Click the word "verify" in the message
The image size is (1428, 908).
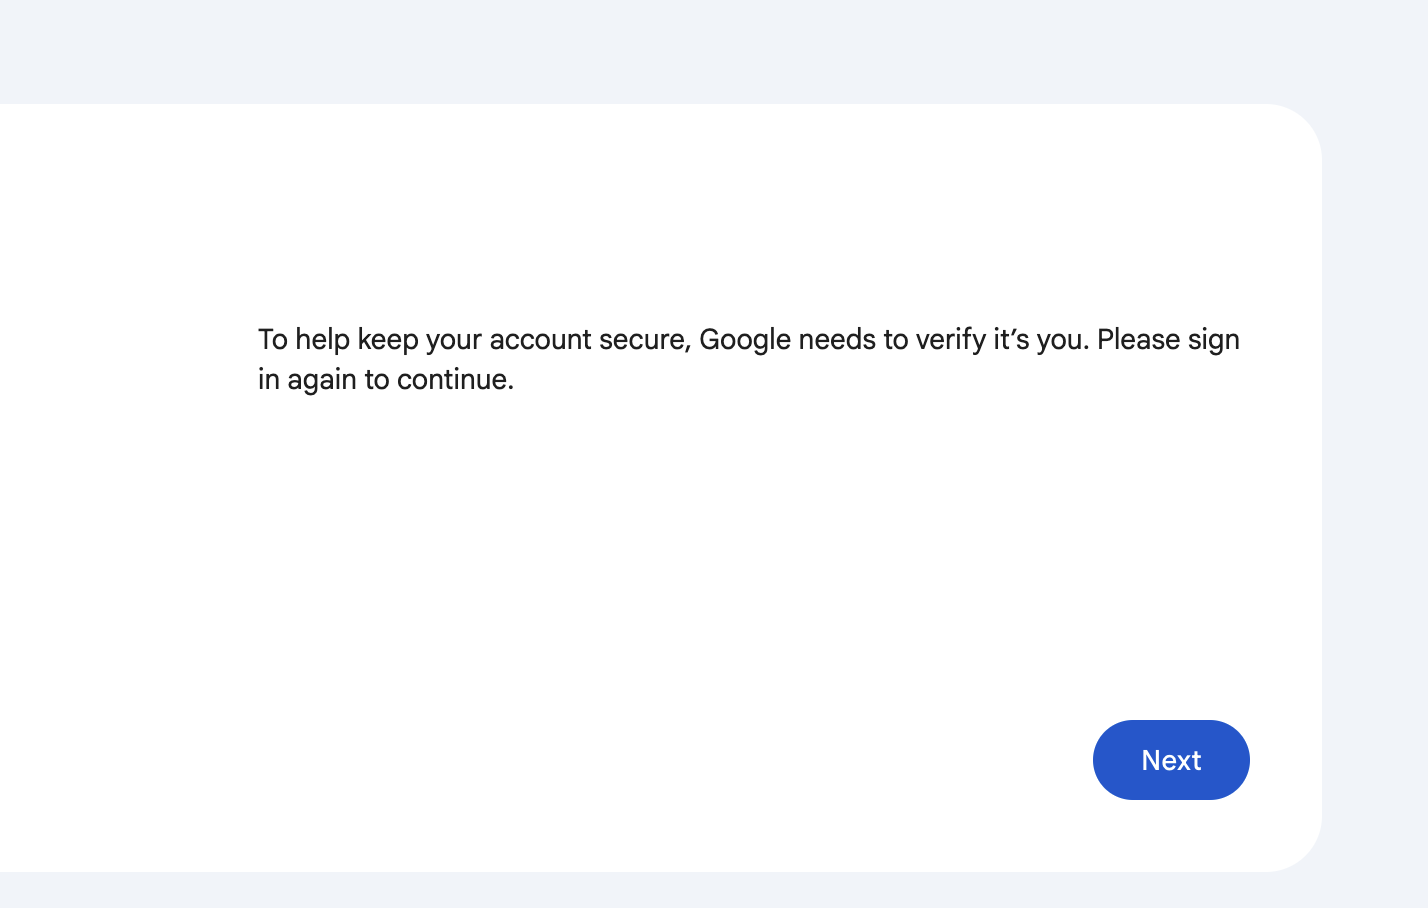[950, 340]
